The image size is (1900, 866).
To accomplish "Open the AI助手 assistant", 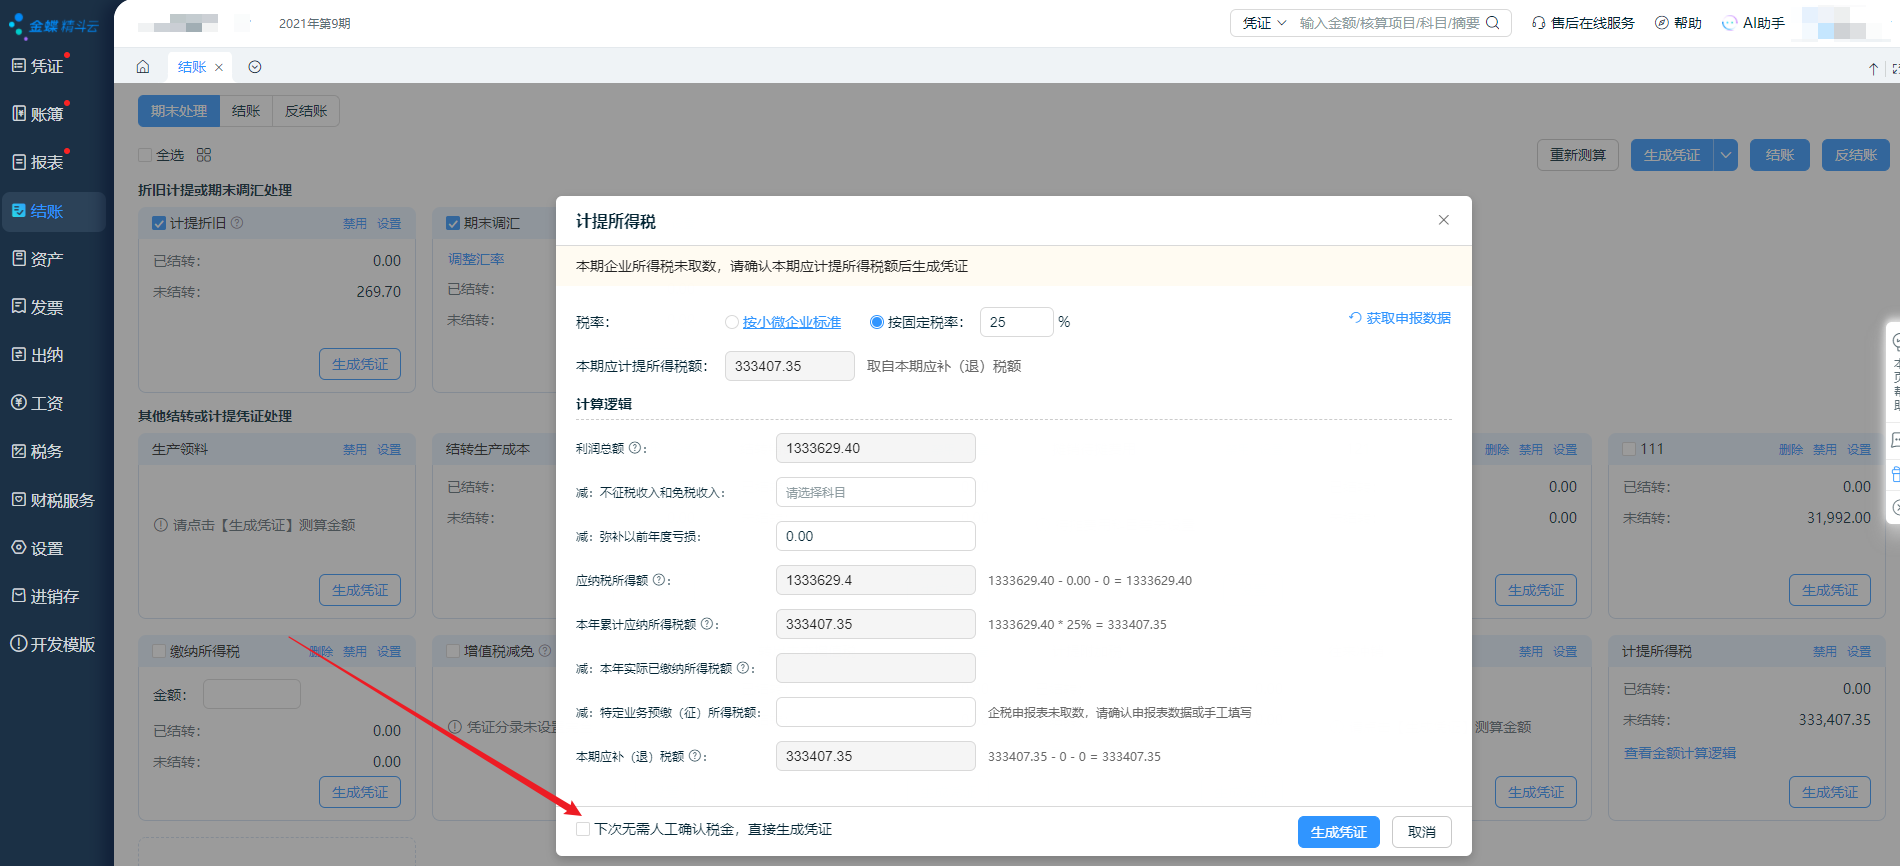I will [1753, 23].
